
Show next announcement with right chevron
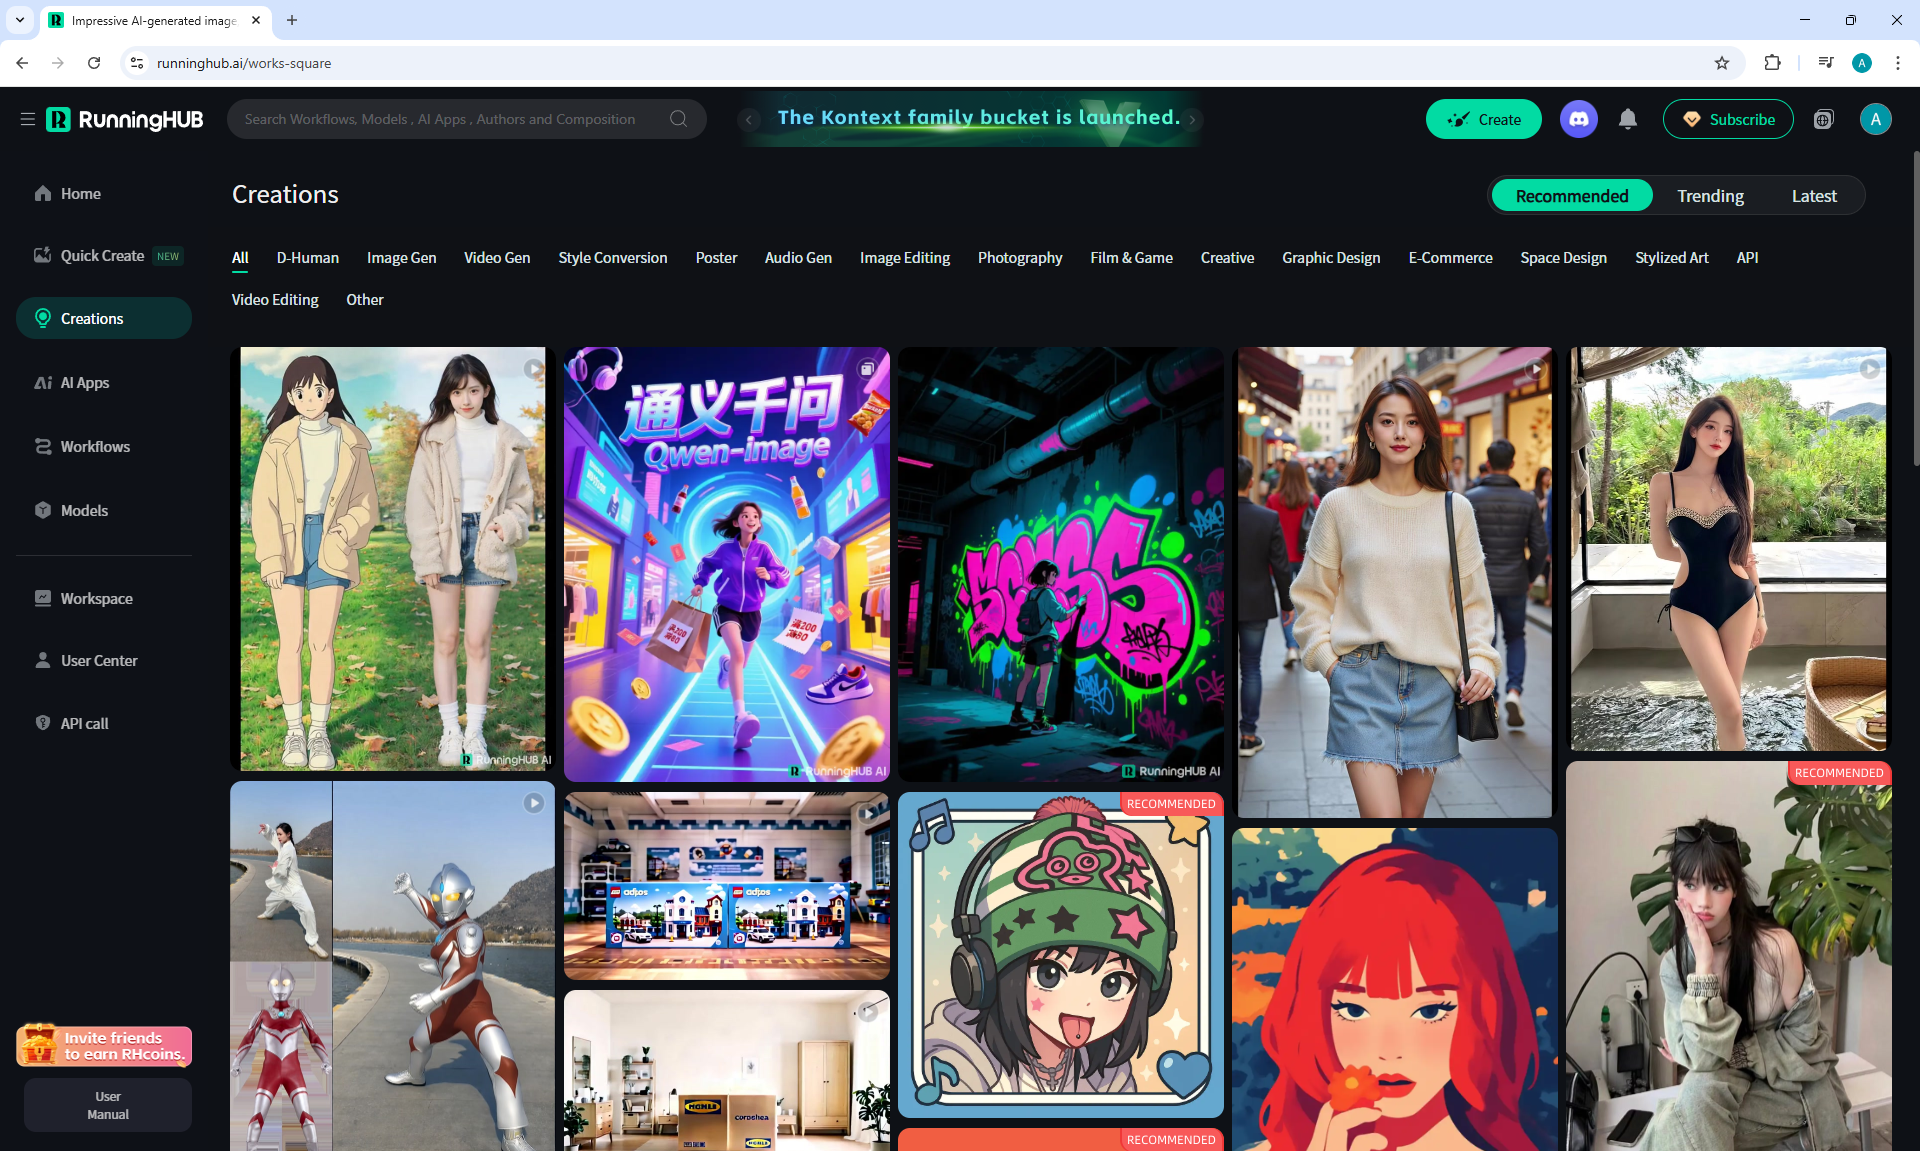[1192, 119]
